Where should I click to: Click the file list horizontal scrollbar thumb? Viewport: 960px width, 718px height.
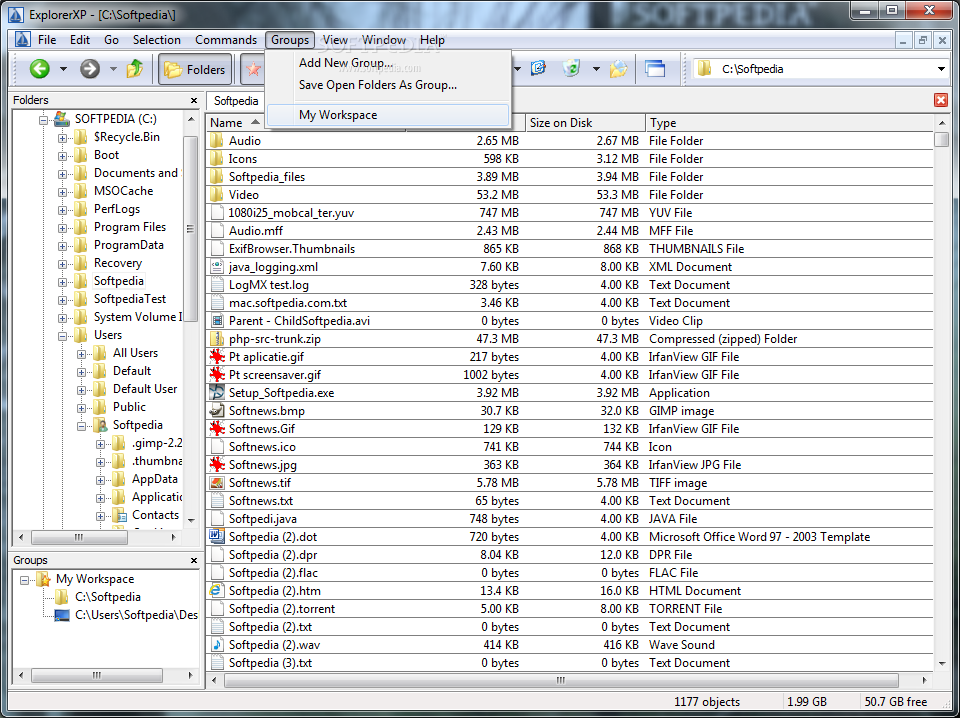coord(561,681)
